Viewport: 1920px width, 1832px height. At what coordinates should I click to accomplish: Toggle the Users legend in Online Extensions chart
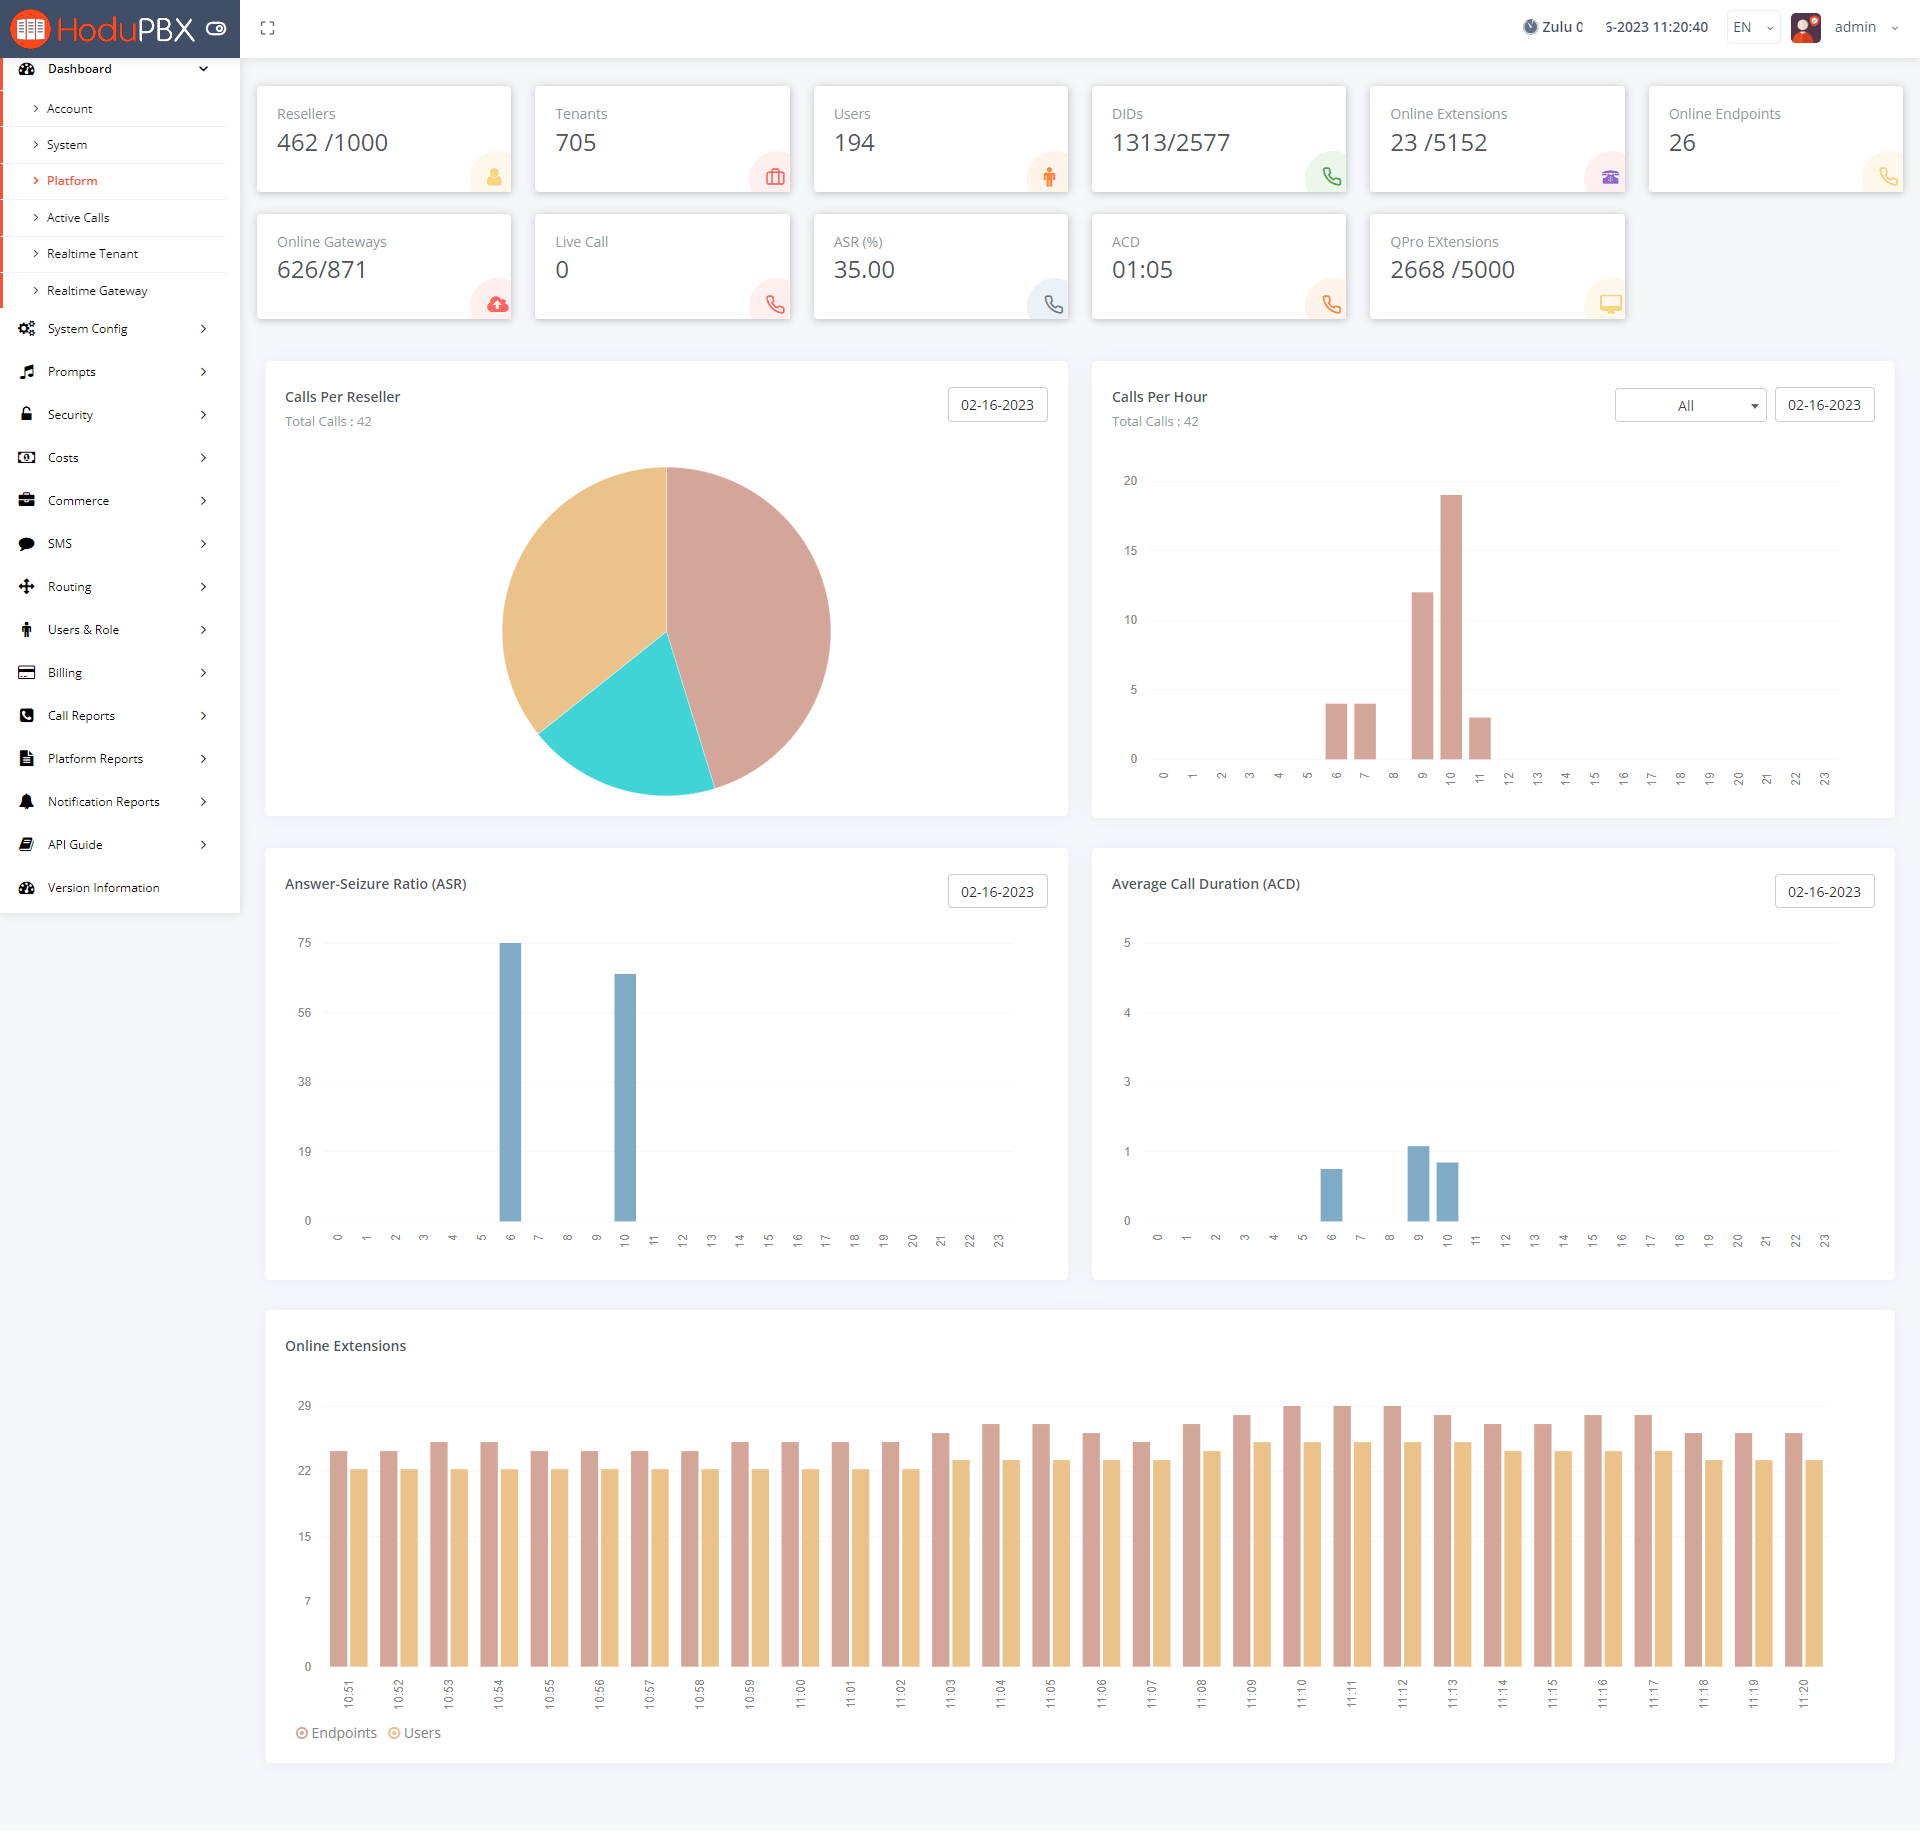[414, 1733]
